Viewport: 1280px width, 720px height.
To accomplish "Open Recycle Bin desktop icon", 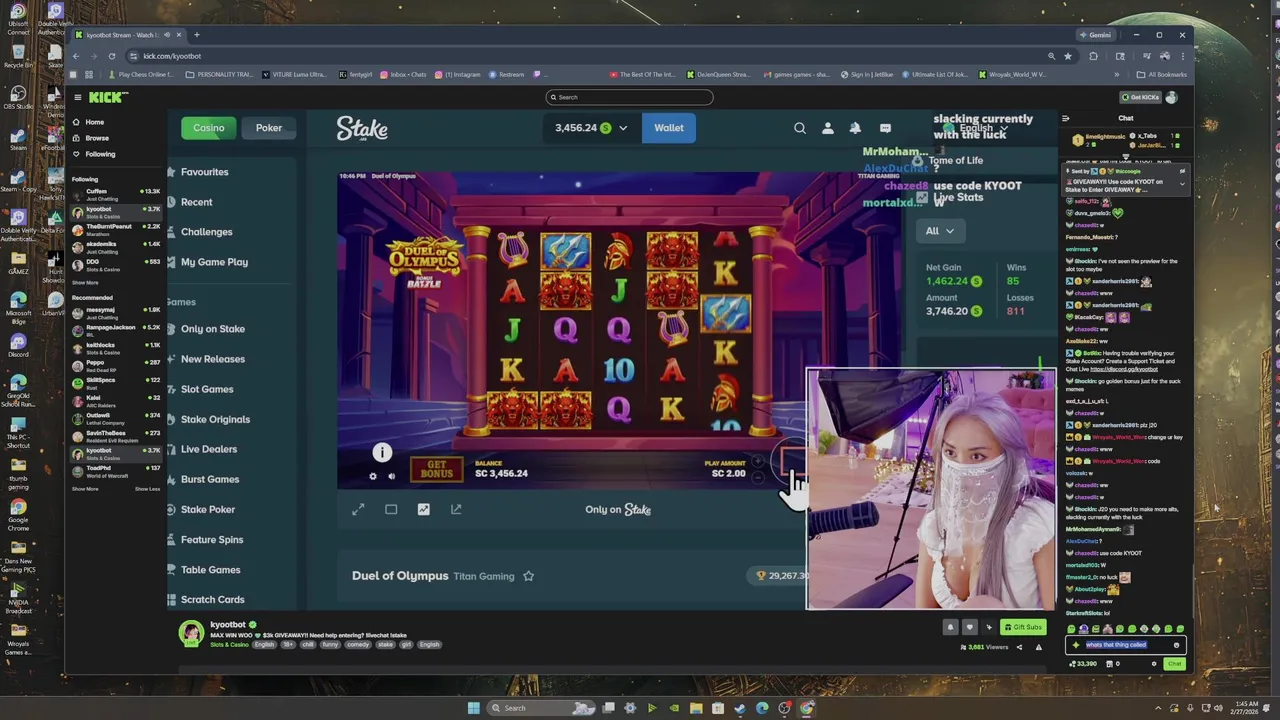I will click(x=18, y=55).
